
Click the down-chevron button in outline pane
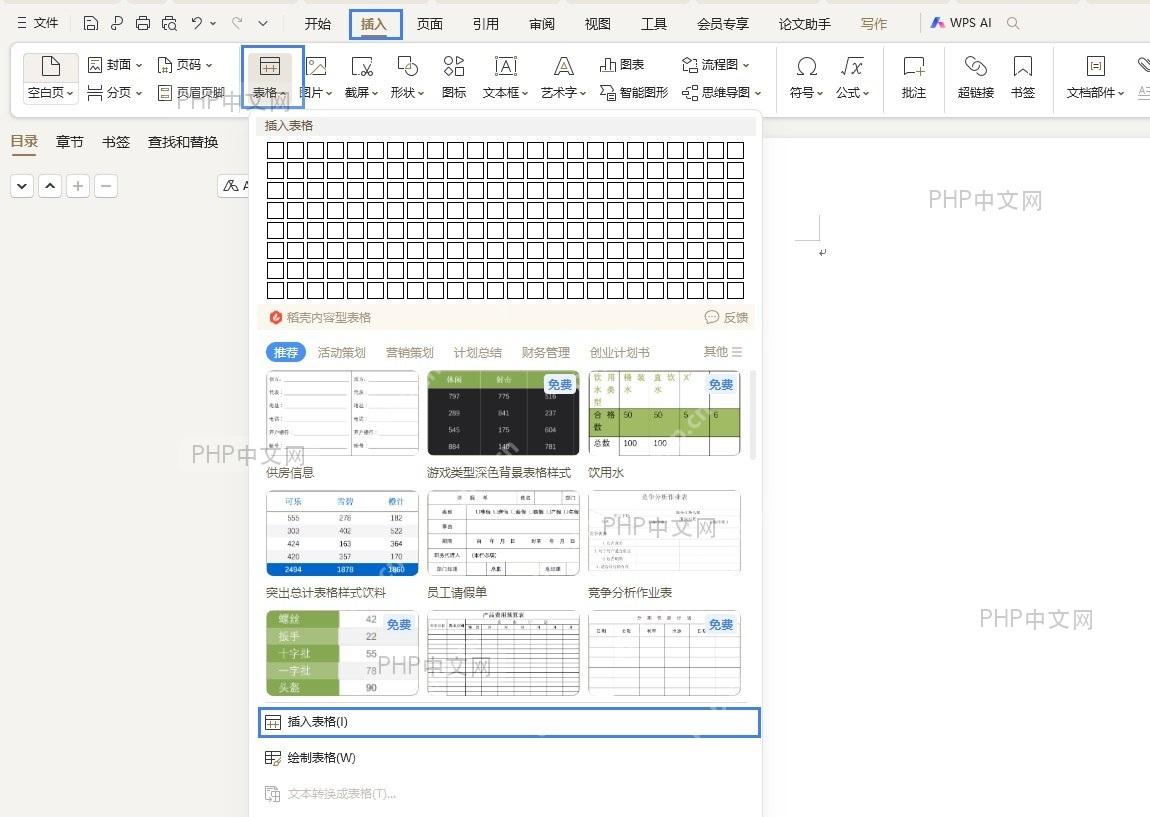point(22,186)
